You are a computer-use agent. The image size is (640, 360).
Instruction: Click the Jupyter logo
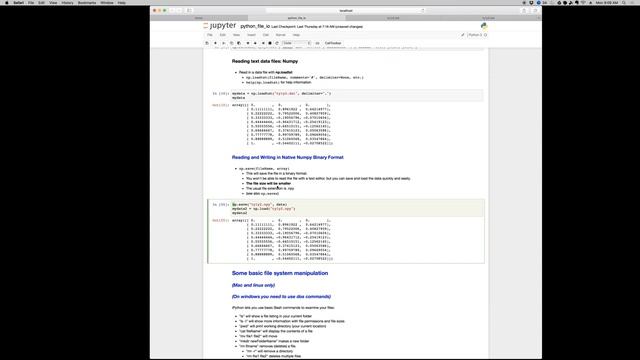pyautogui.click(x=220, y=26)
